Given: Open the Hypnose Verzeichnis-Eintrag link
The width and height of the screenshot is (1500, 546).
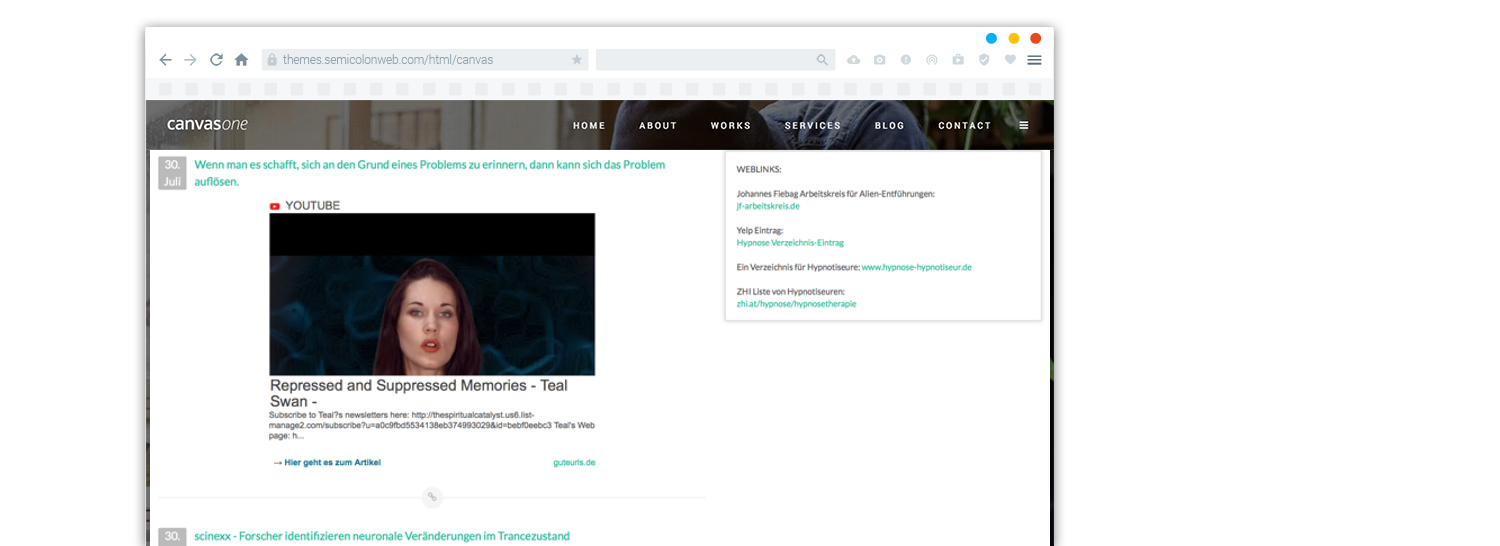Looking at the screenshot, I should click(790, 242).
